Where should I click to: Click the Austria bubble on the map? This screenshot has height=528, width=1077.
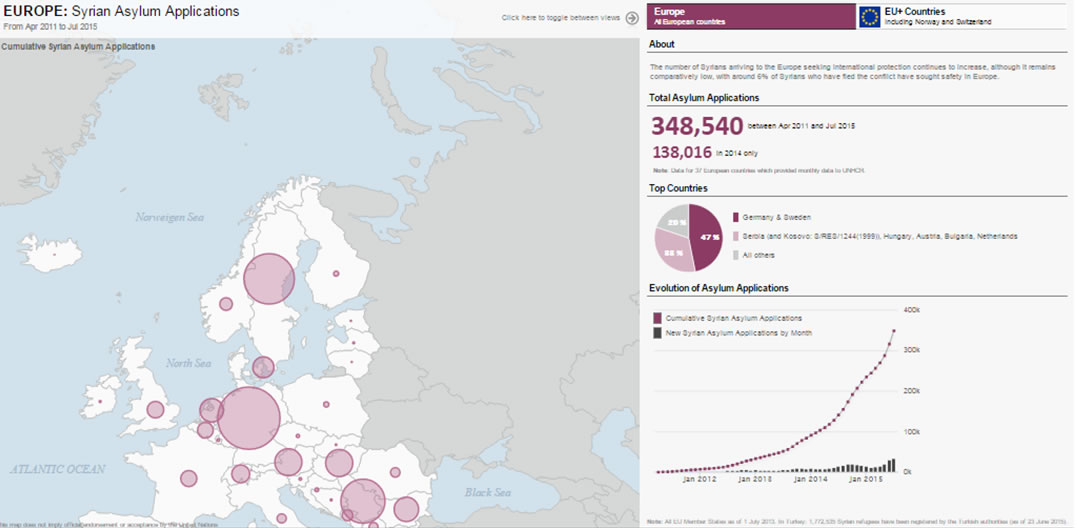288,462
